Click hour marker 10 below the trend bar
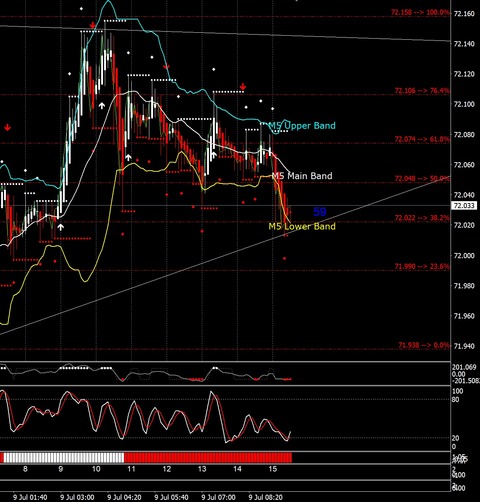 (x=96, y=469)
